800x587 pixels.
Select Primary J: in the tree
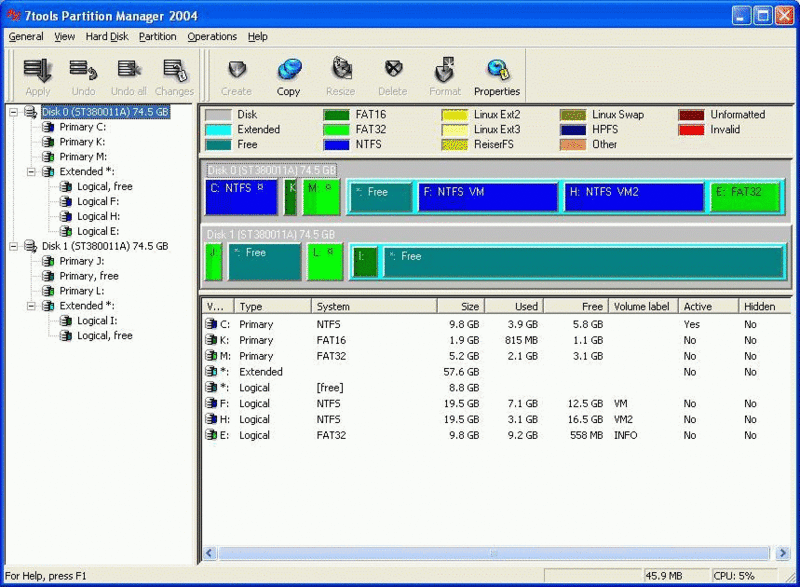82,261
